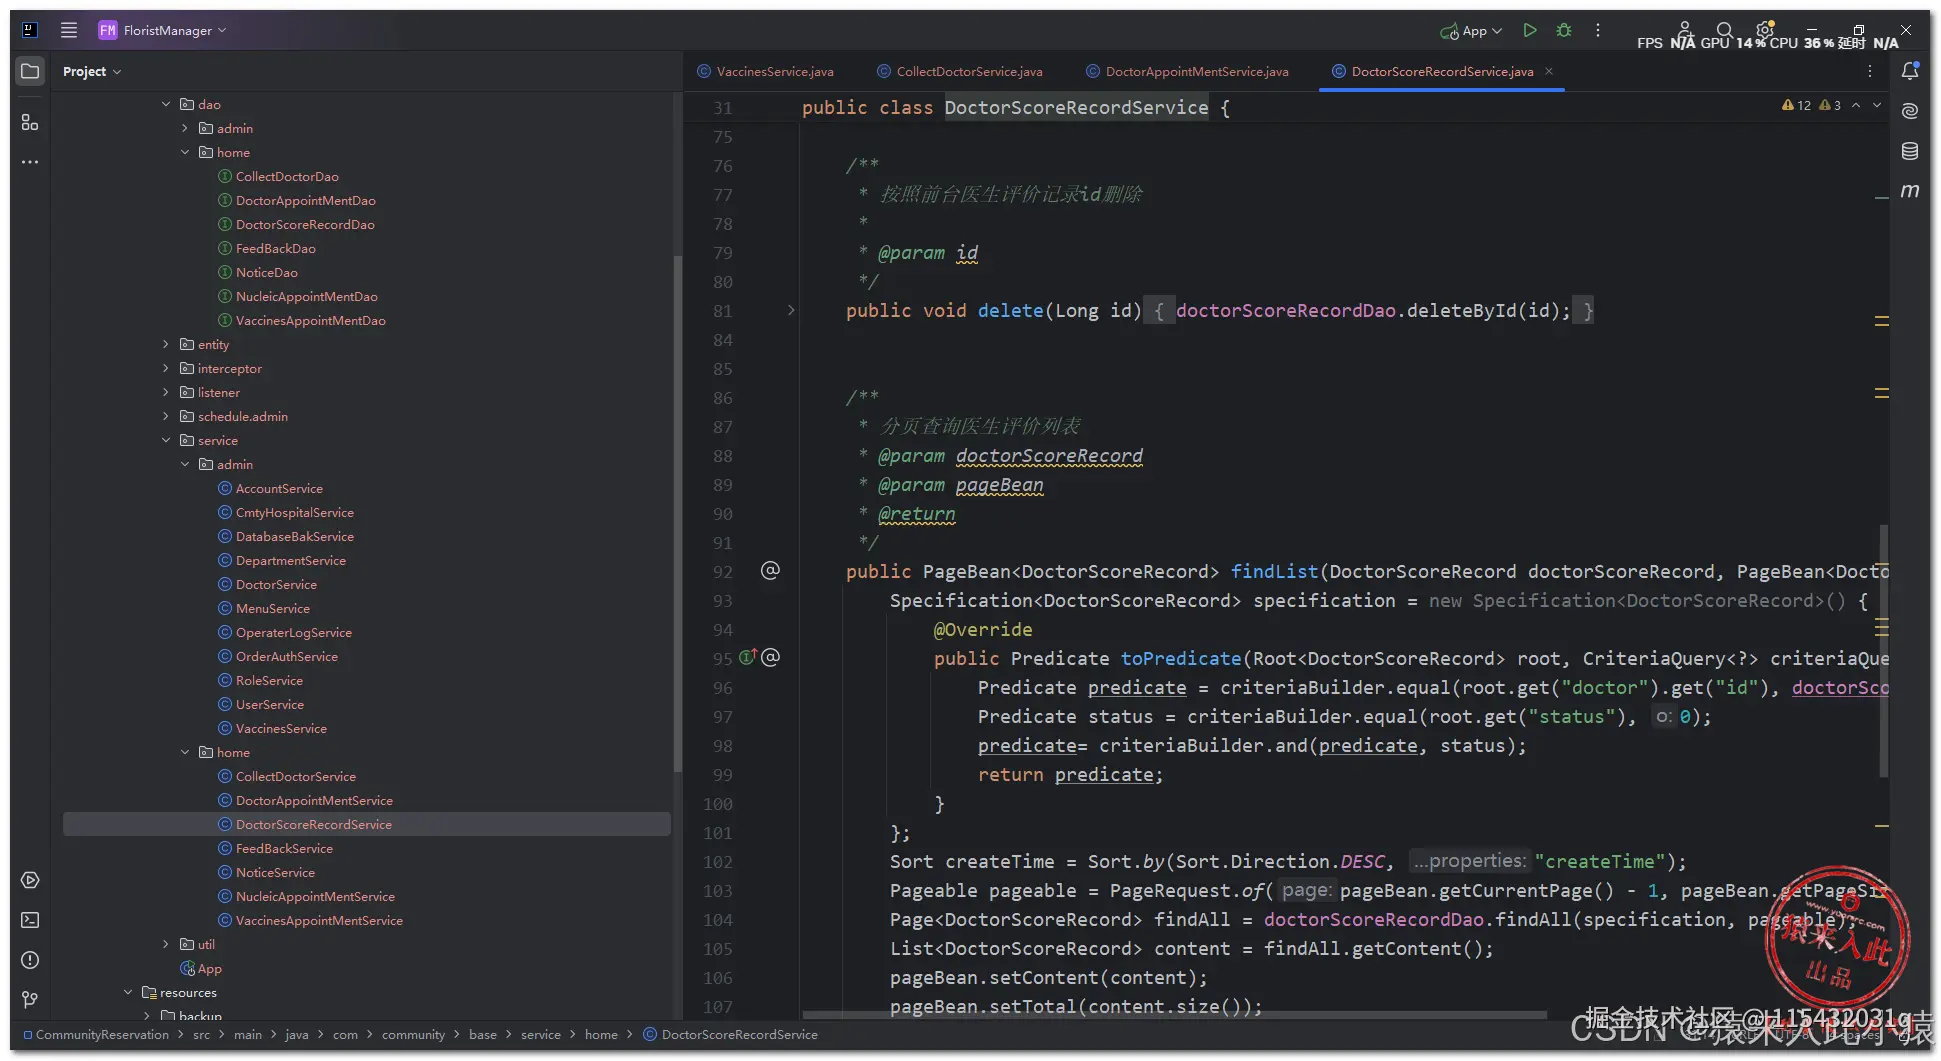Open more run actions menu
This screenshot has height=1061, width=1941.
coord(1598,31)
